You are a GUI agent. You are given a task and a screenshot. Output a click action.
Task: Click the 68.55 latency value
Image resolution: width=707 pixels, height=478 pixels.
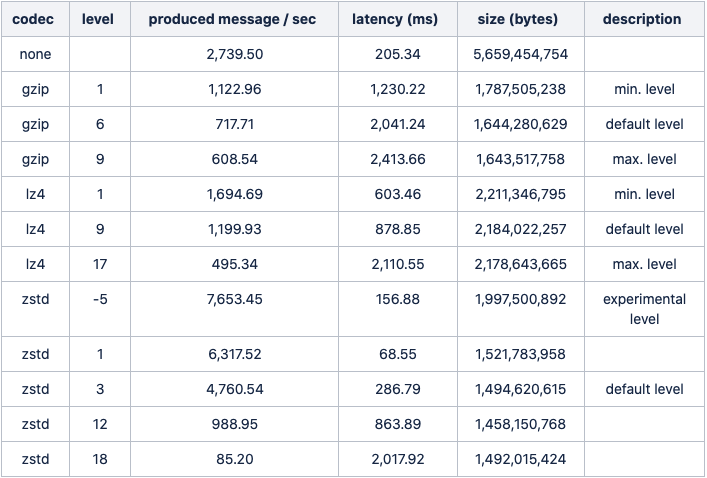398,354
